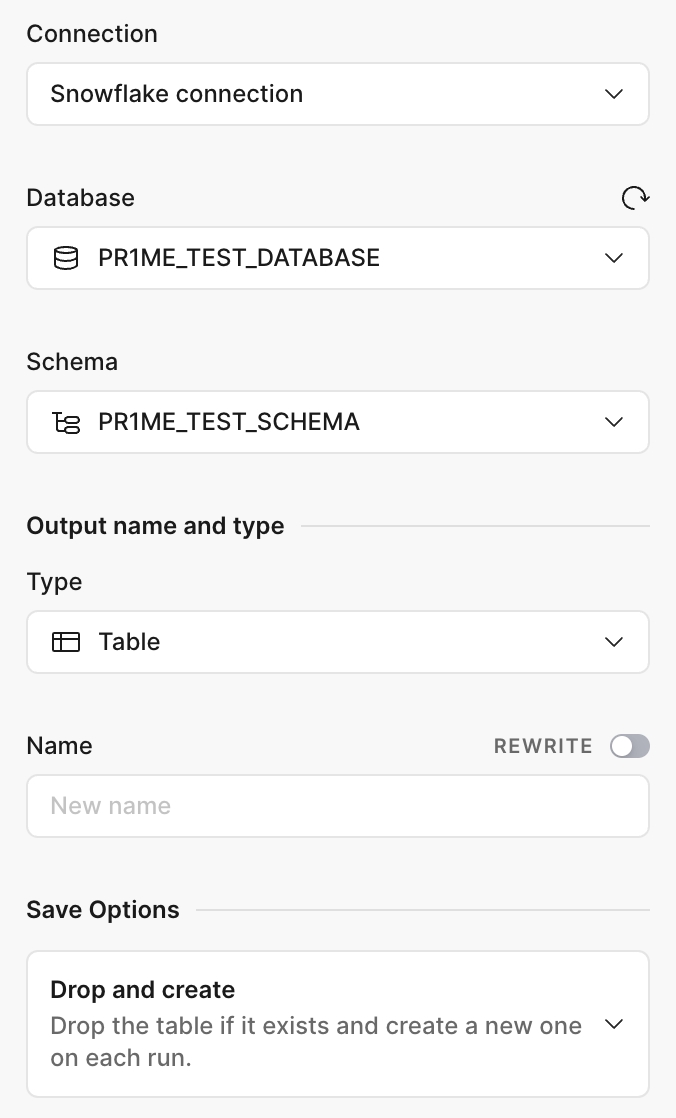This screenshot has height=1118, width=676.
Task: Click the schema hierarchy icon
Action: click(x=66, y=422)
